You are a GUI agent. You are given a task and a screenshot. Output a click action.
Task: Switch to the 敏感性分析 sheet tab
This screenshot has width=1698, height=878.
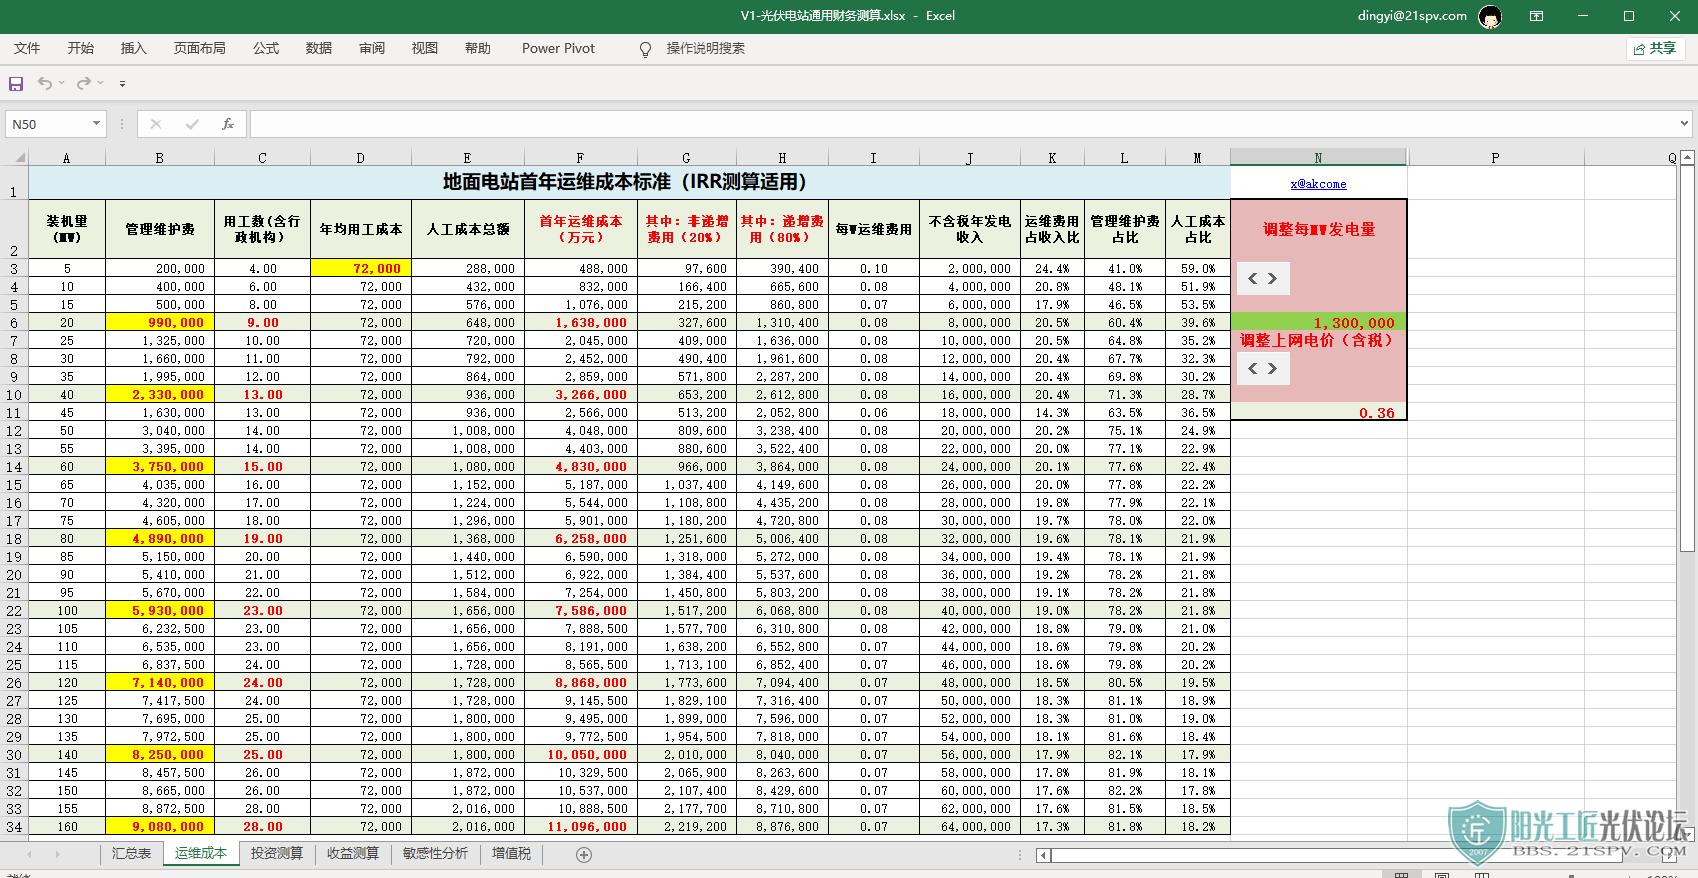[435, 854]
